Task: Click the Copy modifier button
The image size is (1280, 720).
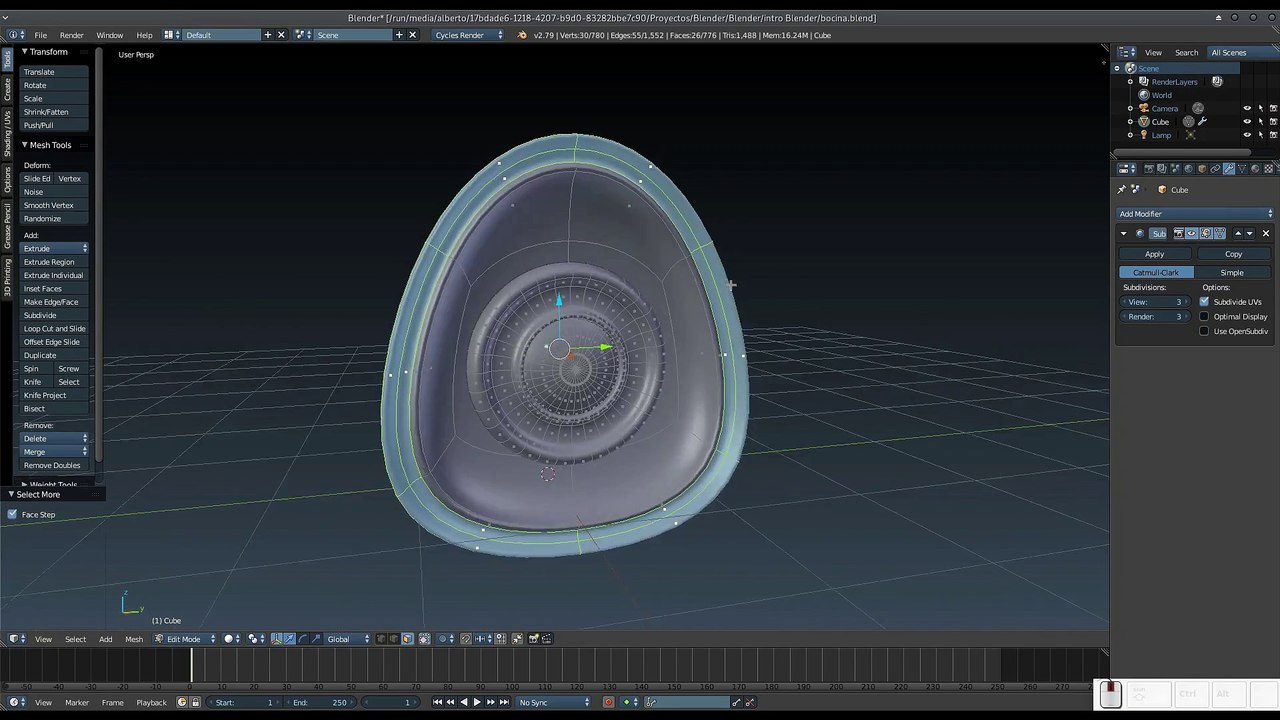Action: [1233, 254]
